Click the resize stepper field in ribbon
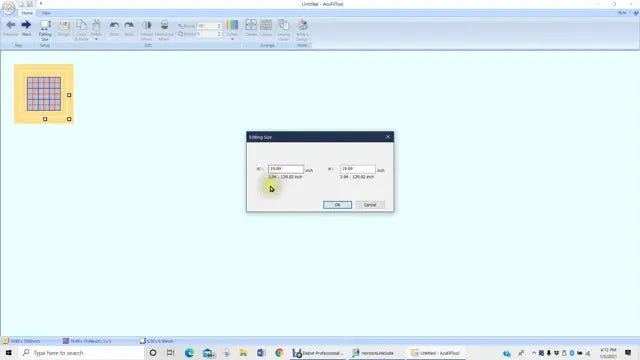The image size is (640, 360). (x=209, y=26)
